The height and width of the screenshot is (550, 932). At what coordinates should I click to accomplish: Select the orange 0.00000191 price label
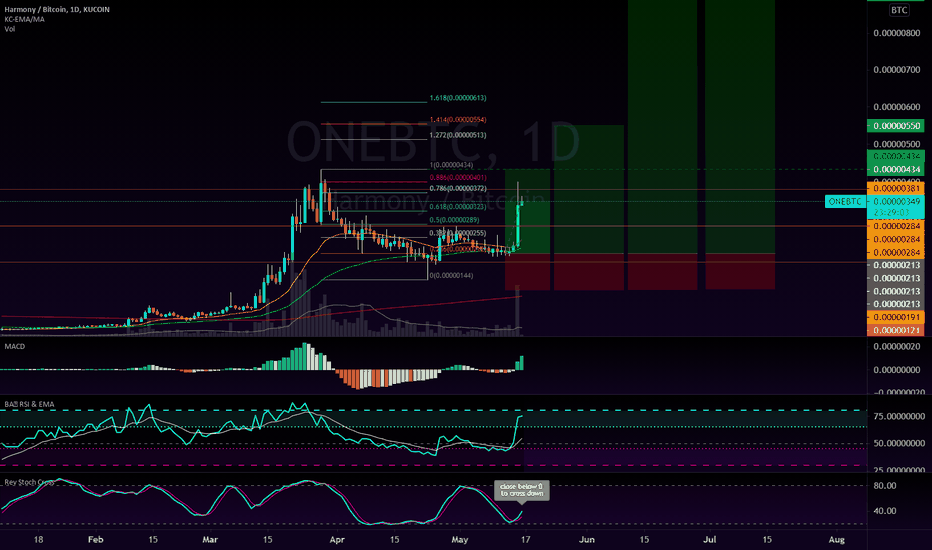896,318
